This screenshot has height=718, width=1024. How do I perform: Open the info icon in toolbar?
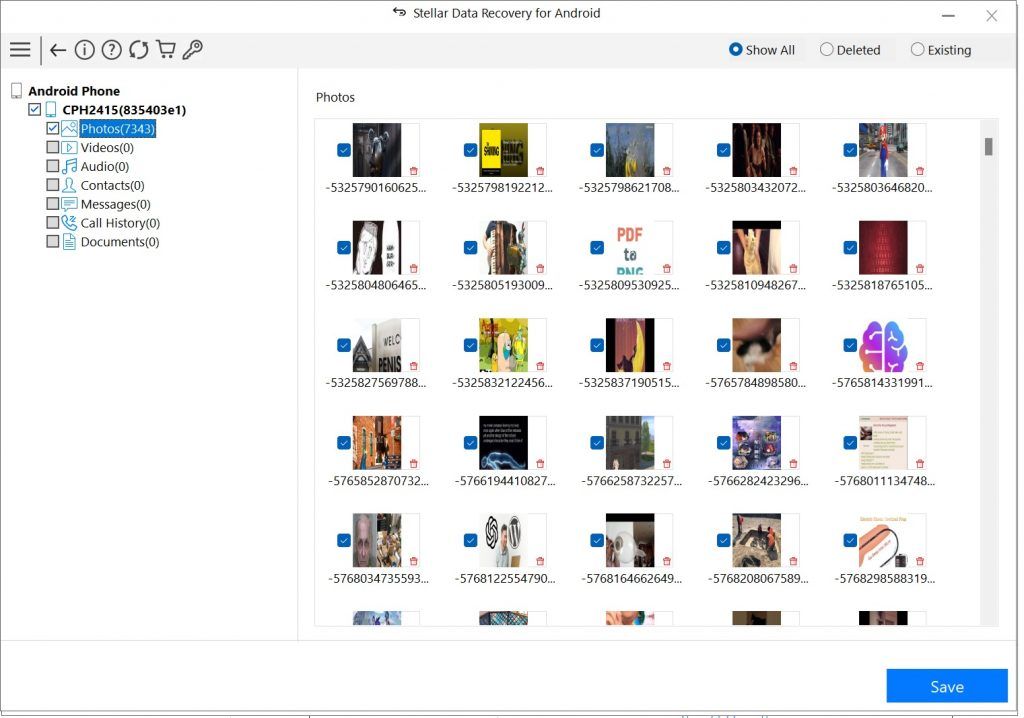(85, 50)
